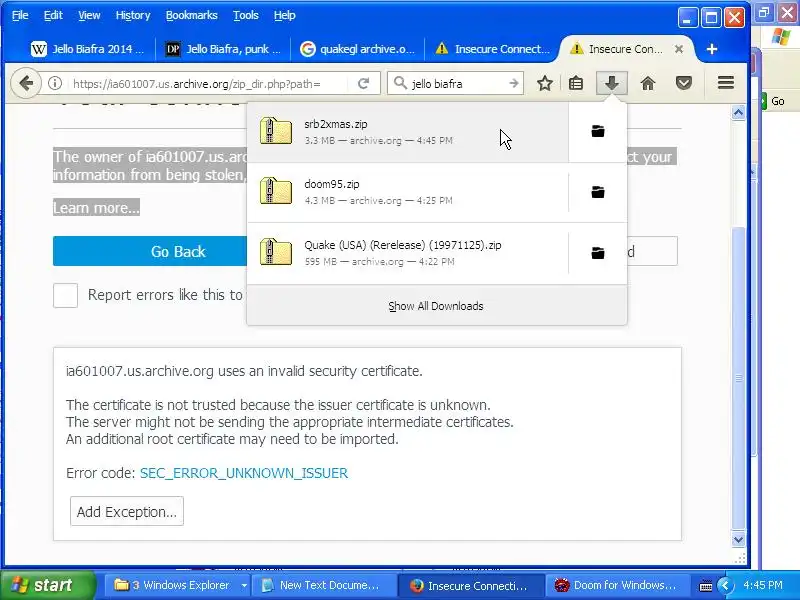The width and height of the screenshot is (800, 600).
Task: Open the History menu
Action: (133, 15)
